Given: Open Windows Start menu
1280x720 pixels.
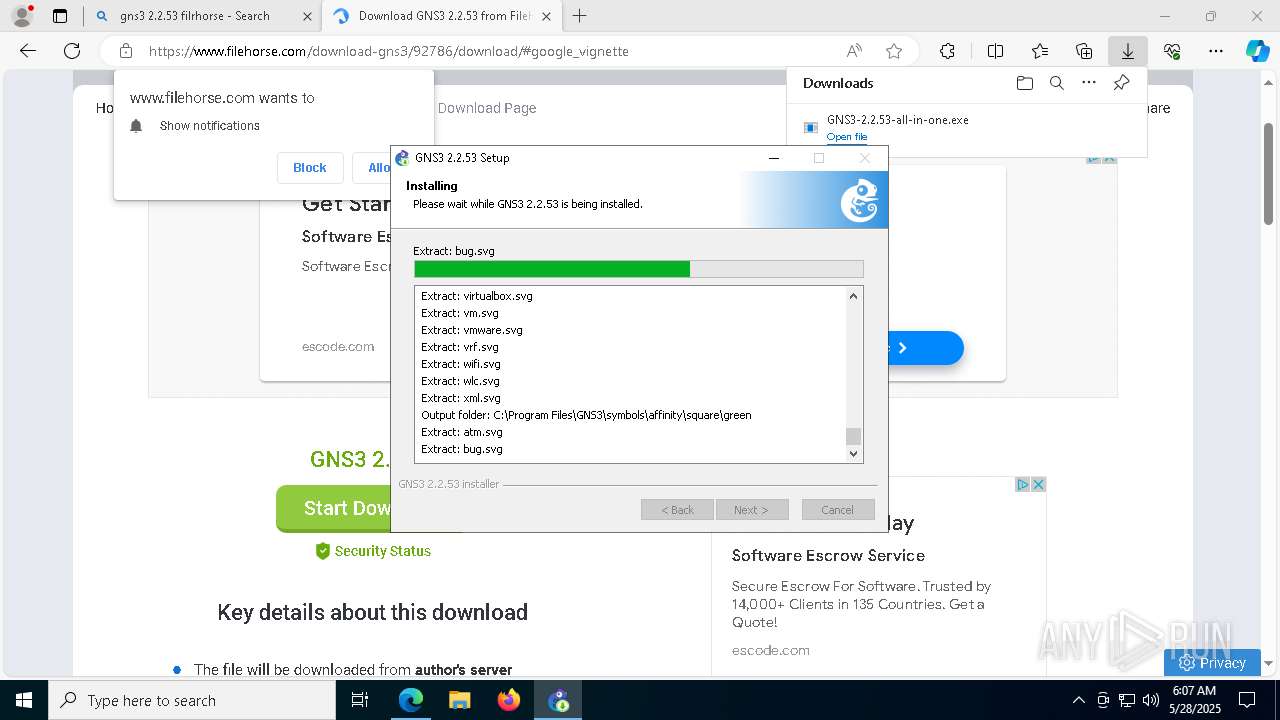Looking at the screenshot, I should 23,700.
